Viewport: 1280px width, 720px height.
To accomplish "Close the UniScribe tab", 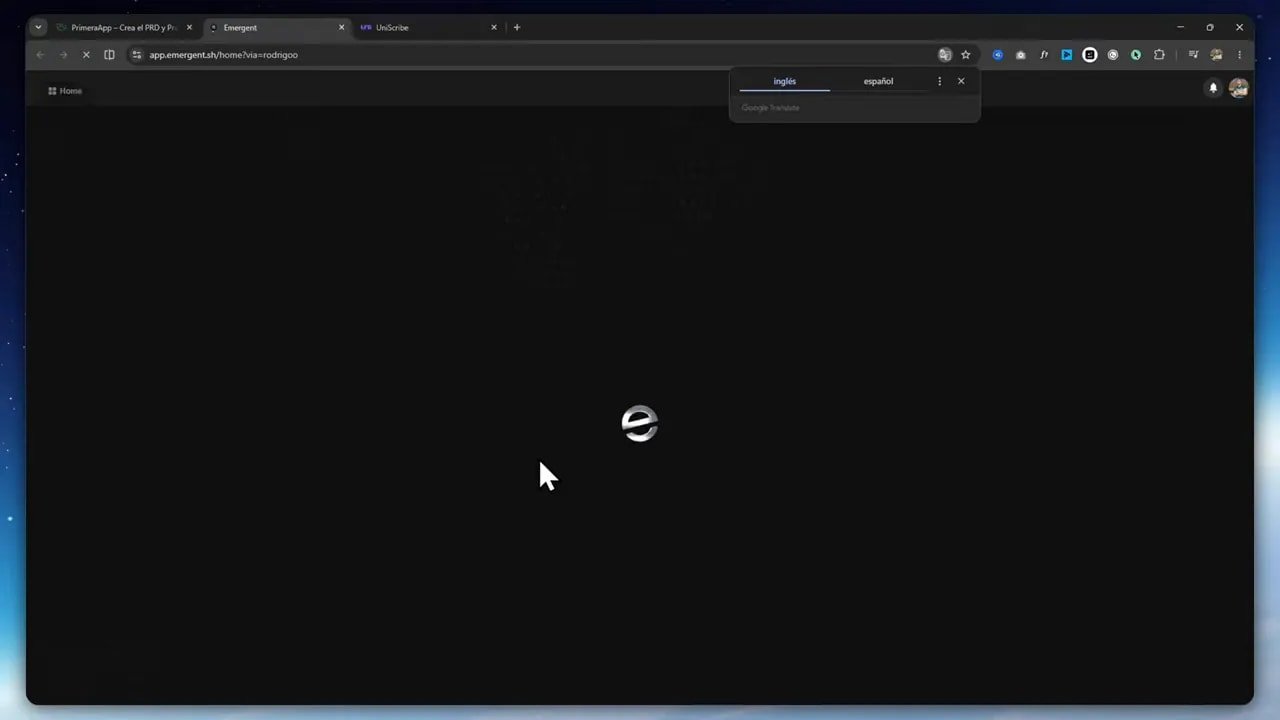I will [494, 28].
